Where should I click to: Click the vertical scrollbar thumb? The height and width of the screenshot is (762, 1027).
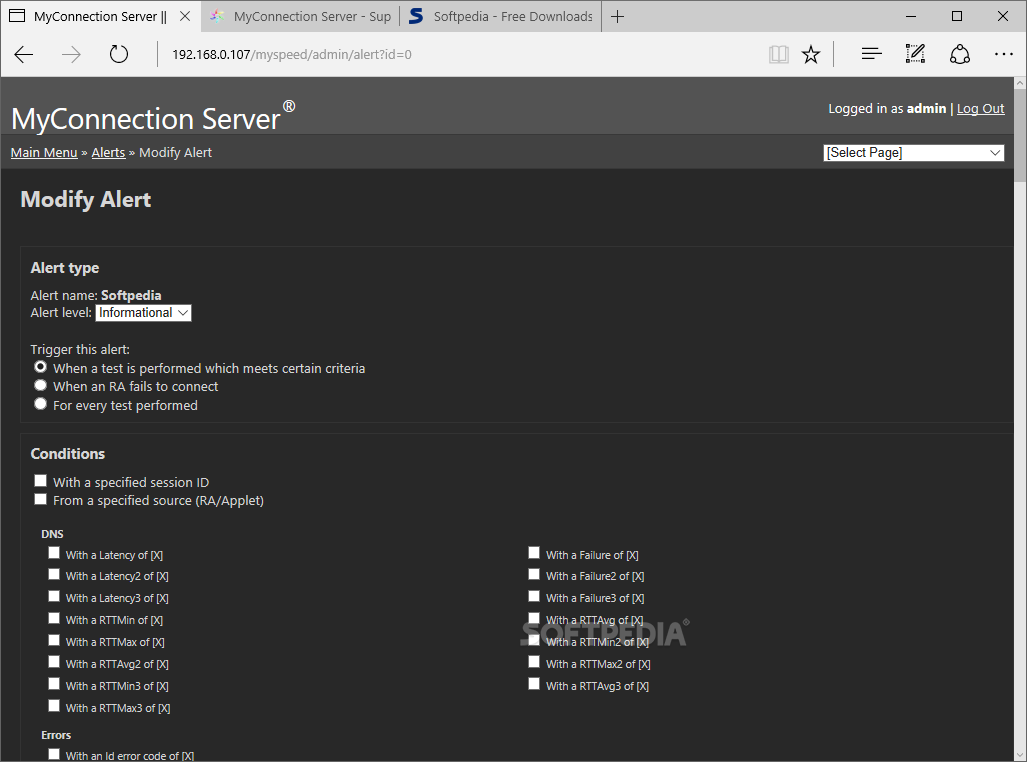click(1020, 136)
